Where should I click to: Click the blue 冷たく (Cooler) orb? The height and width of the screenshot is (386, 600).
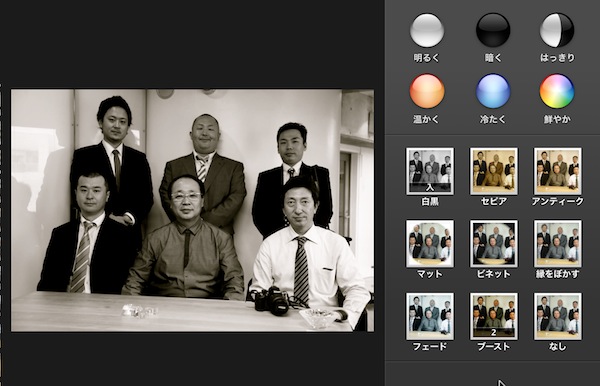(x=493, y=91)
